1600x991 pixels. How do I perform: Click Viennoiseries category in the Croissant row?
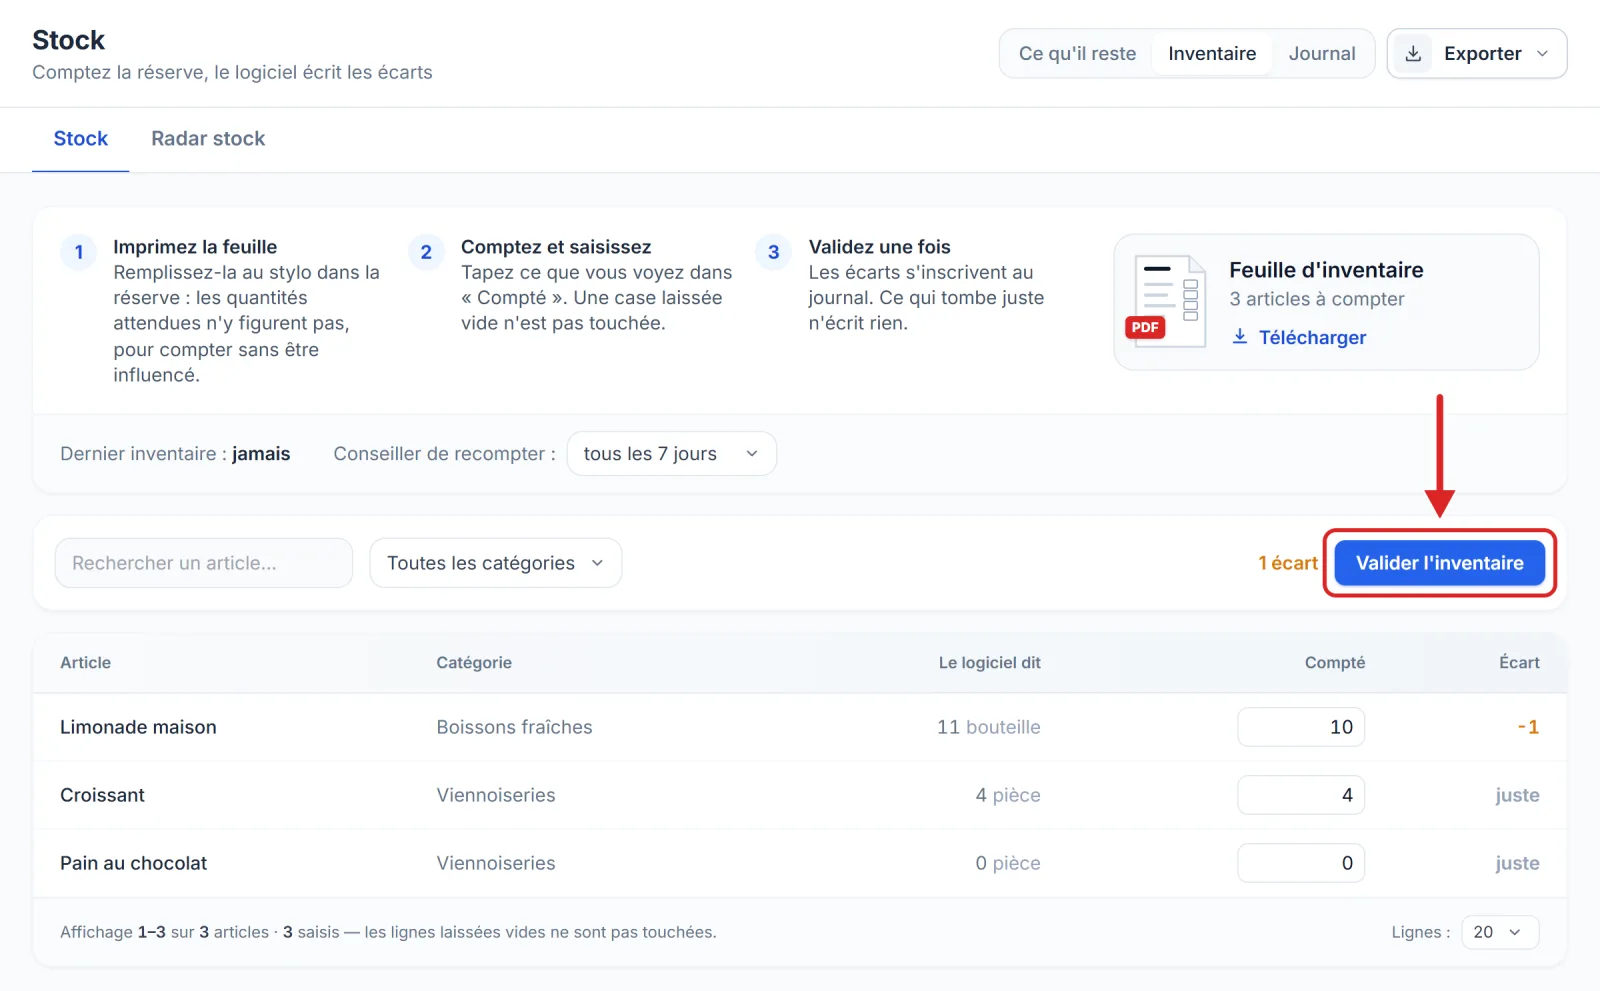(496, 795)
